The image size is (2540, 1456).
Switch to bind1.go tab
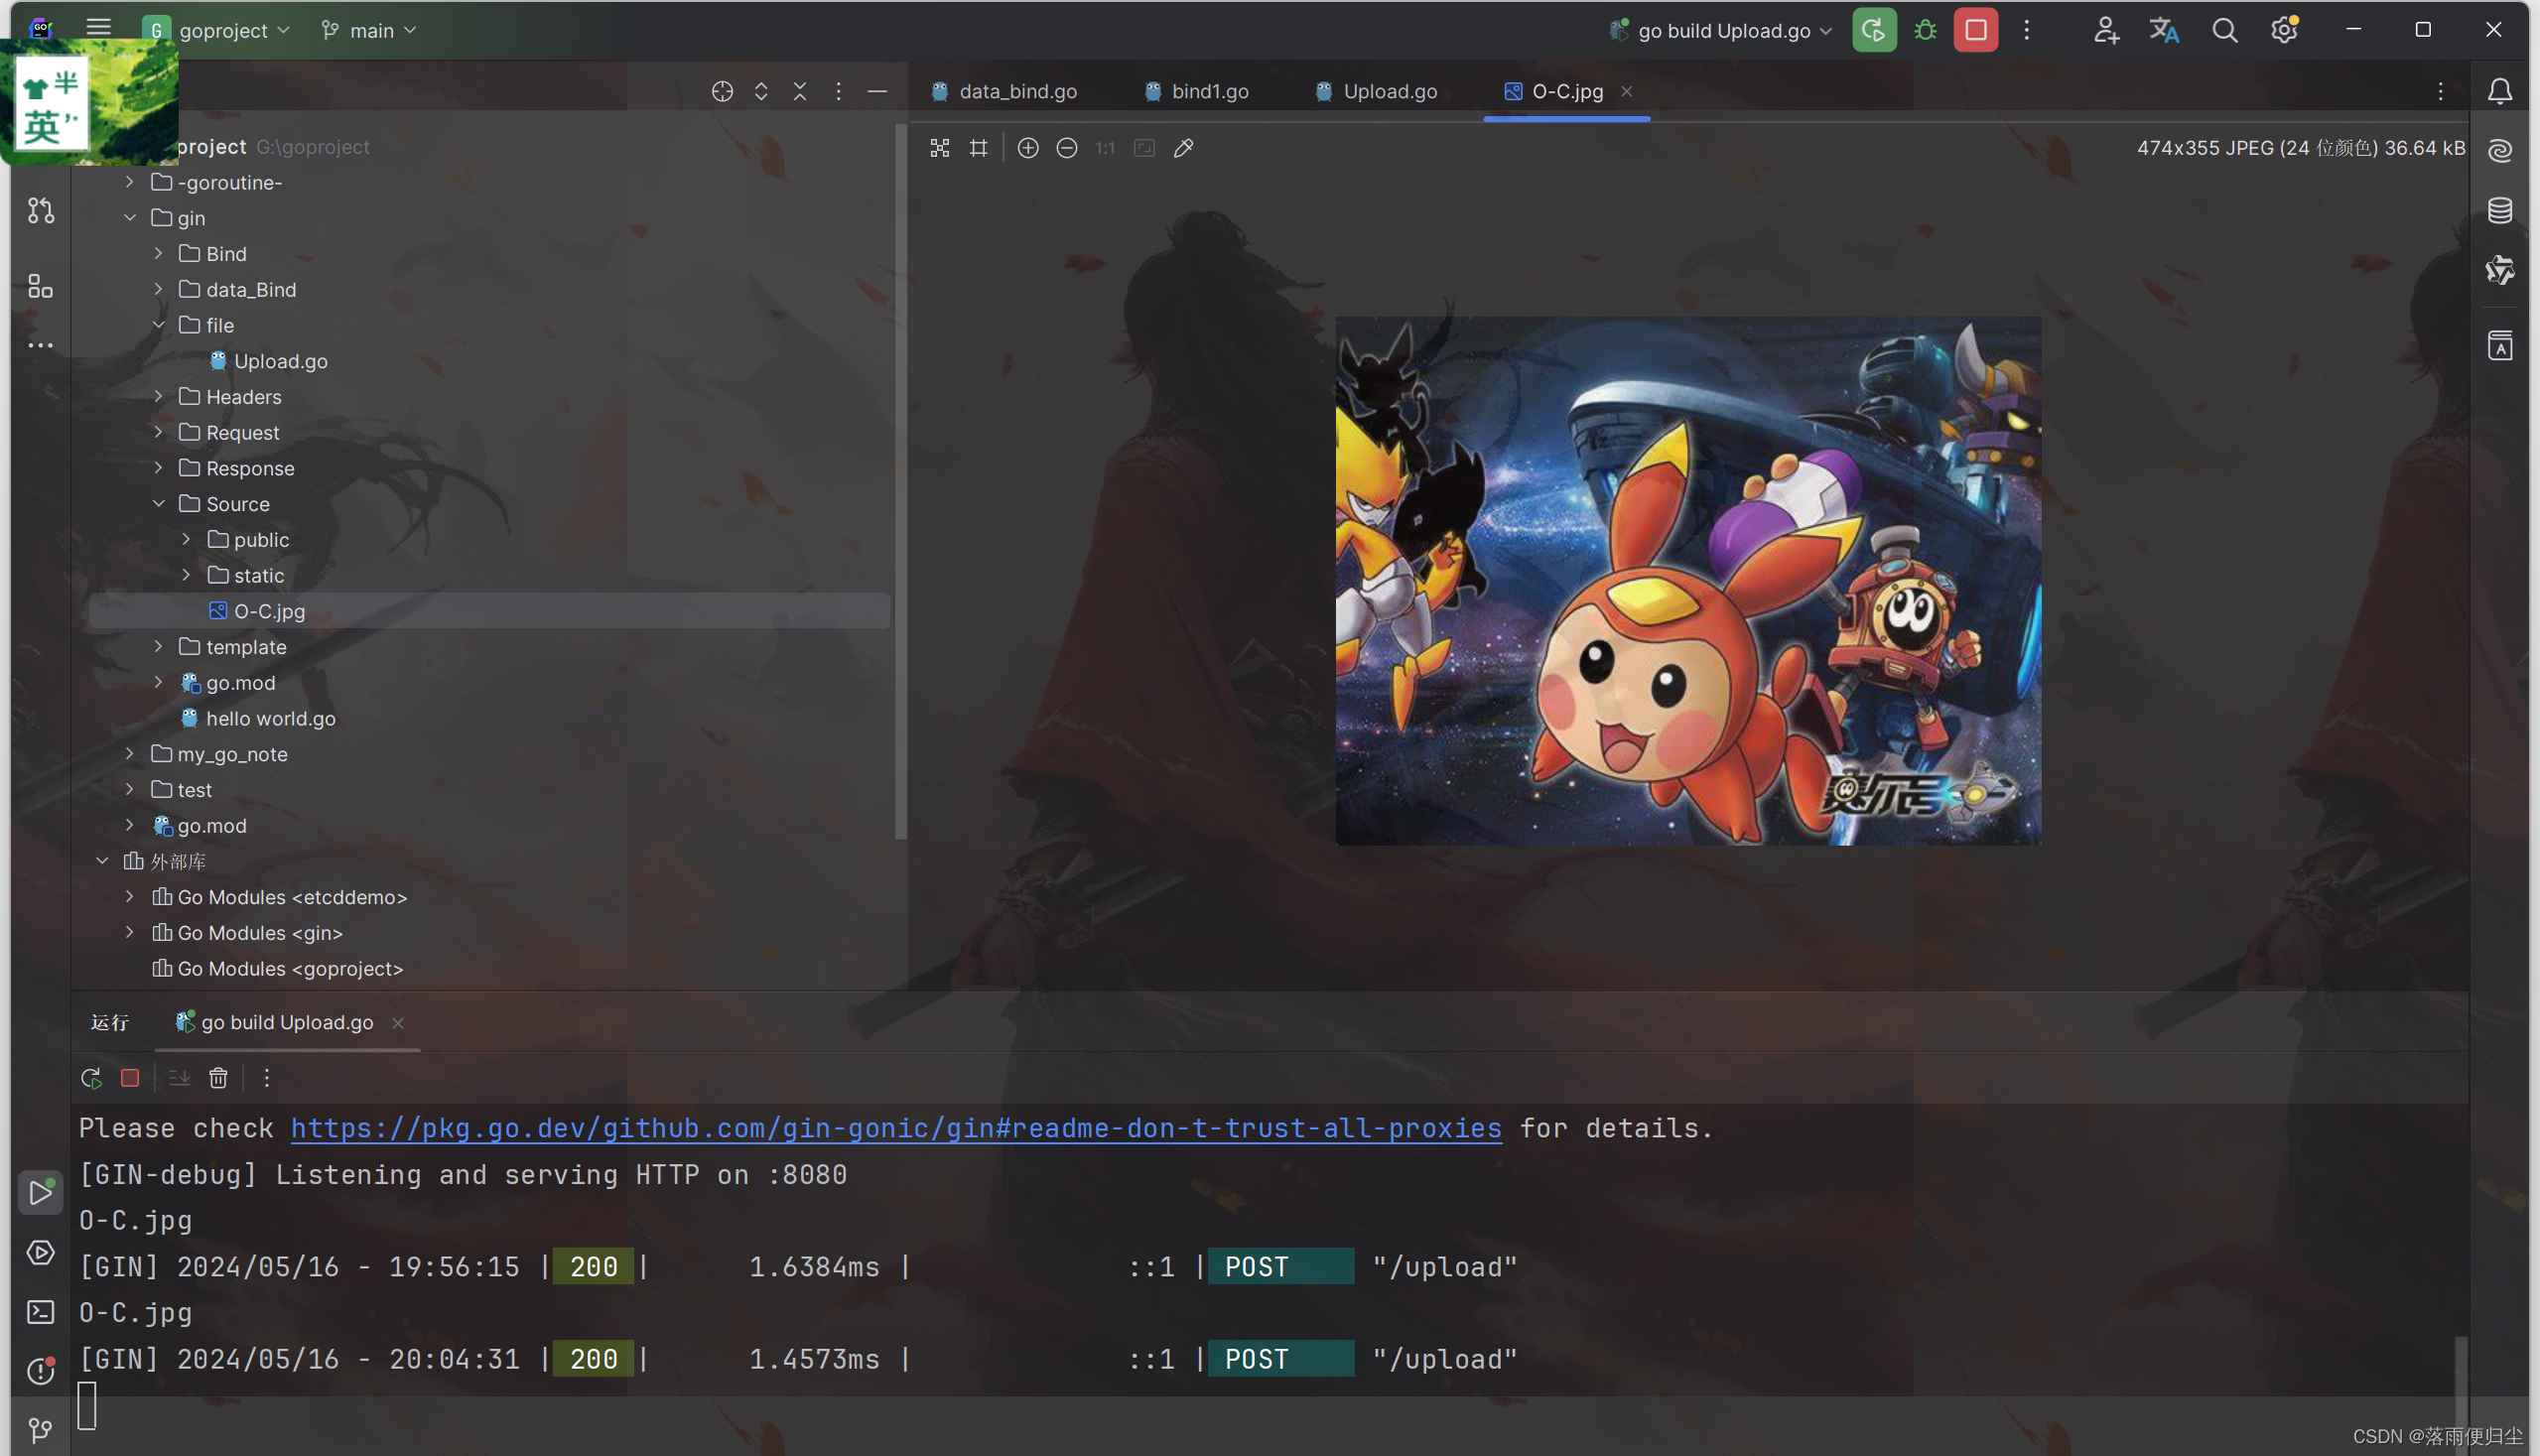[x=1196, y=91]
